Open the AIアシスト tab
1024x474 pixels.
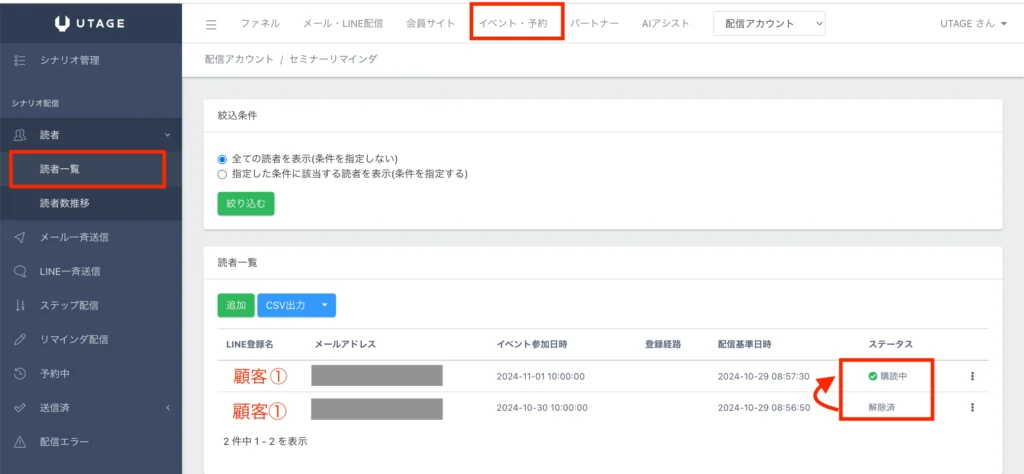[x=665, y=24]
